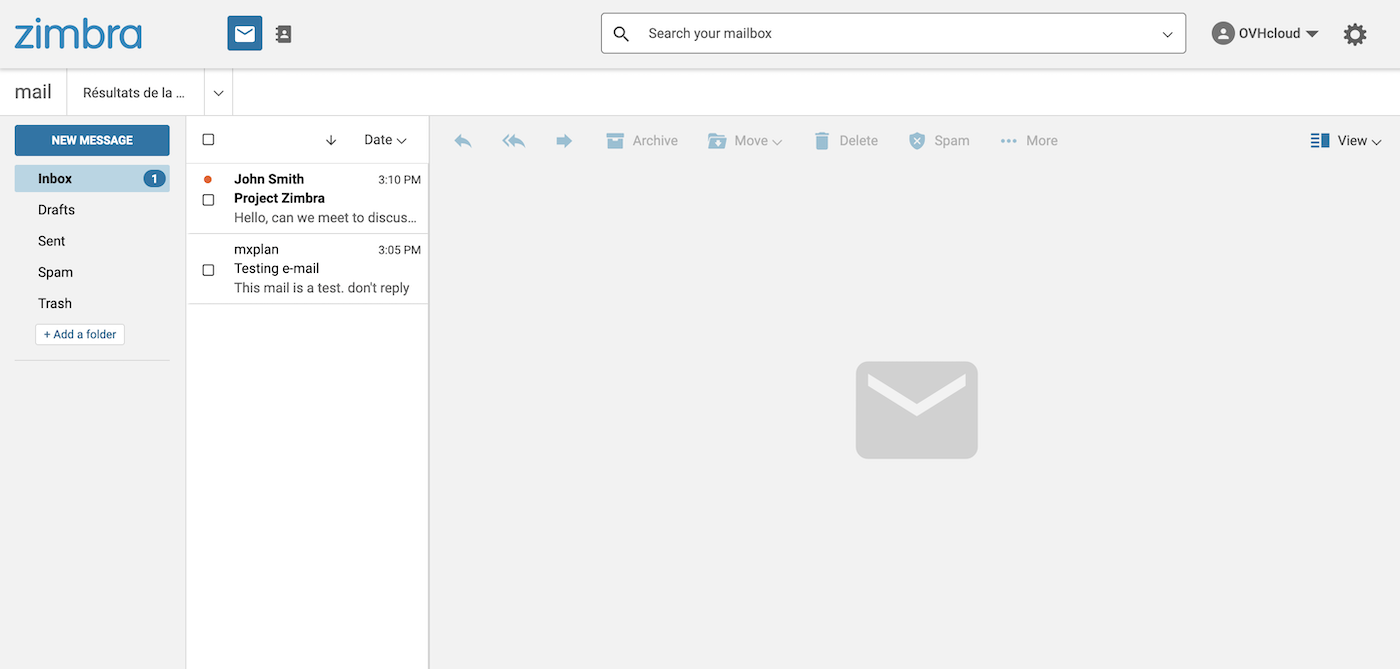
Task: Click Add a folder
Action: pos(80,334)
